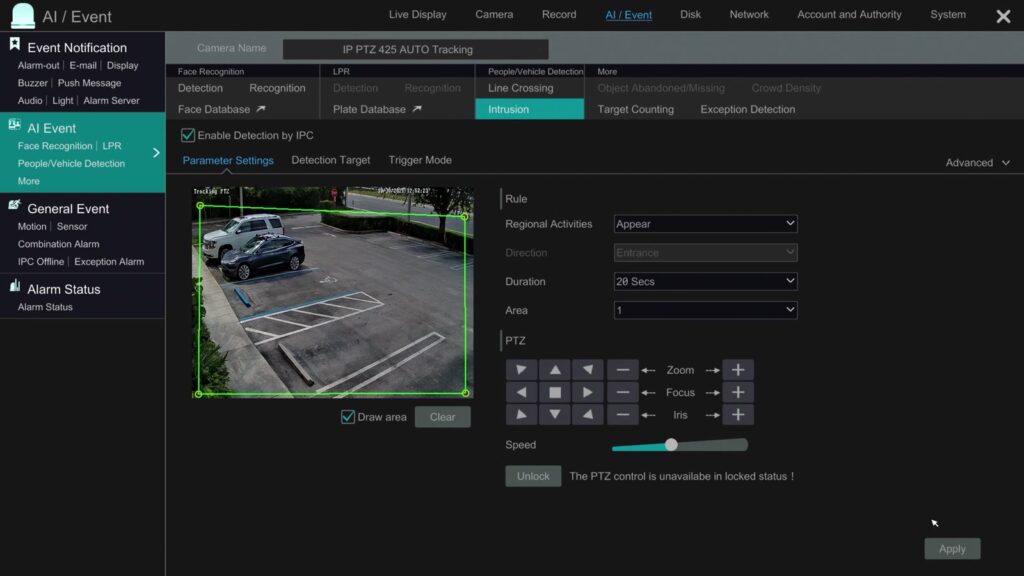Expand the Advanced options chevron

1006,163
